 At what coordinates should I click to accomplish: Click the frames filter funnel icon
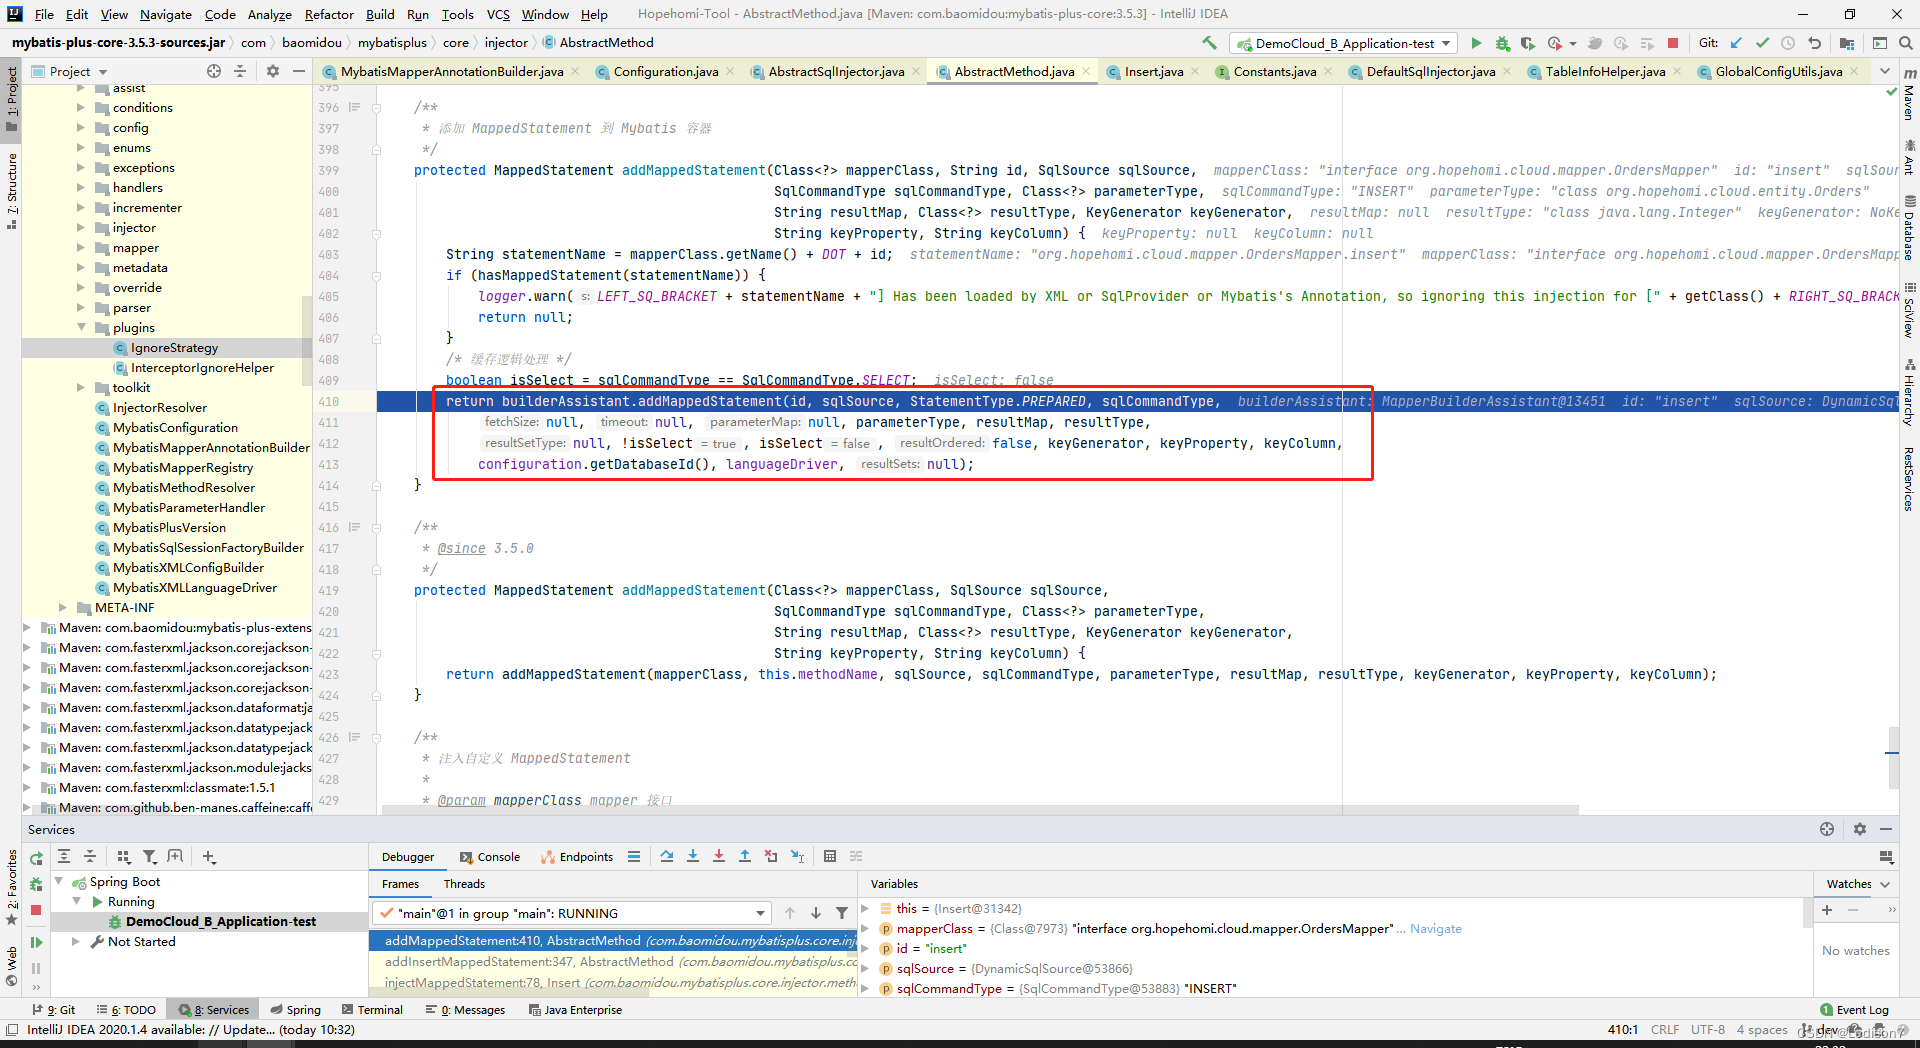click(x=842, y=913)
